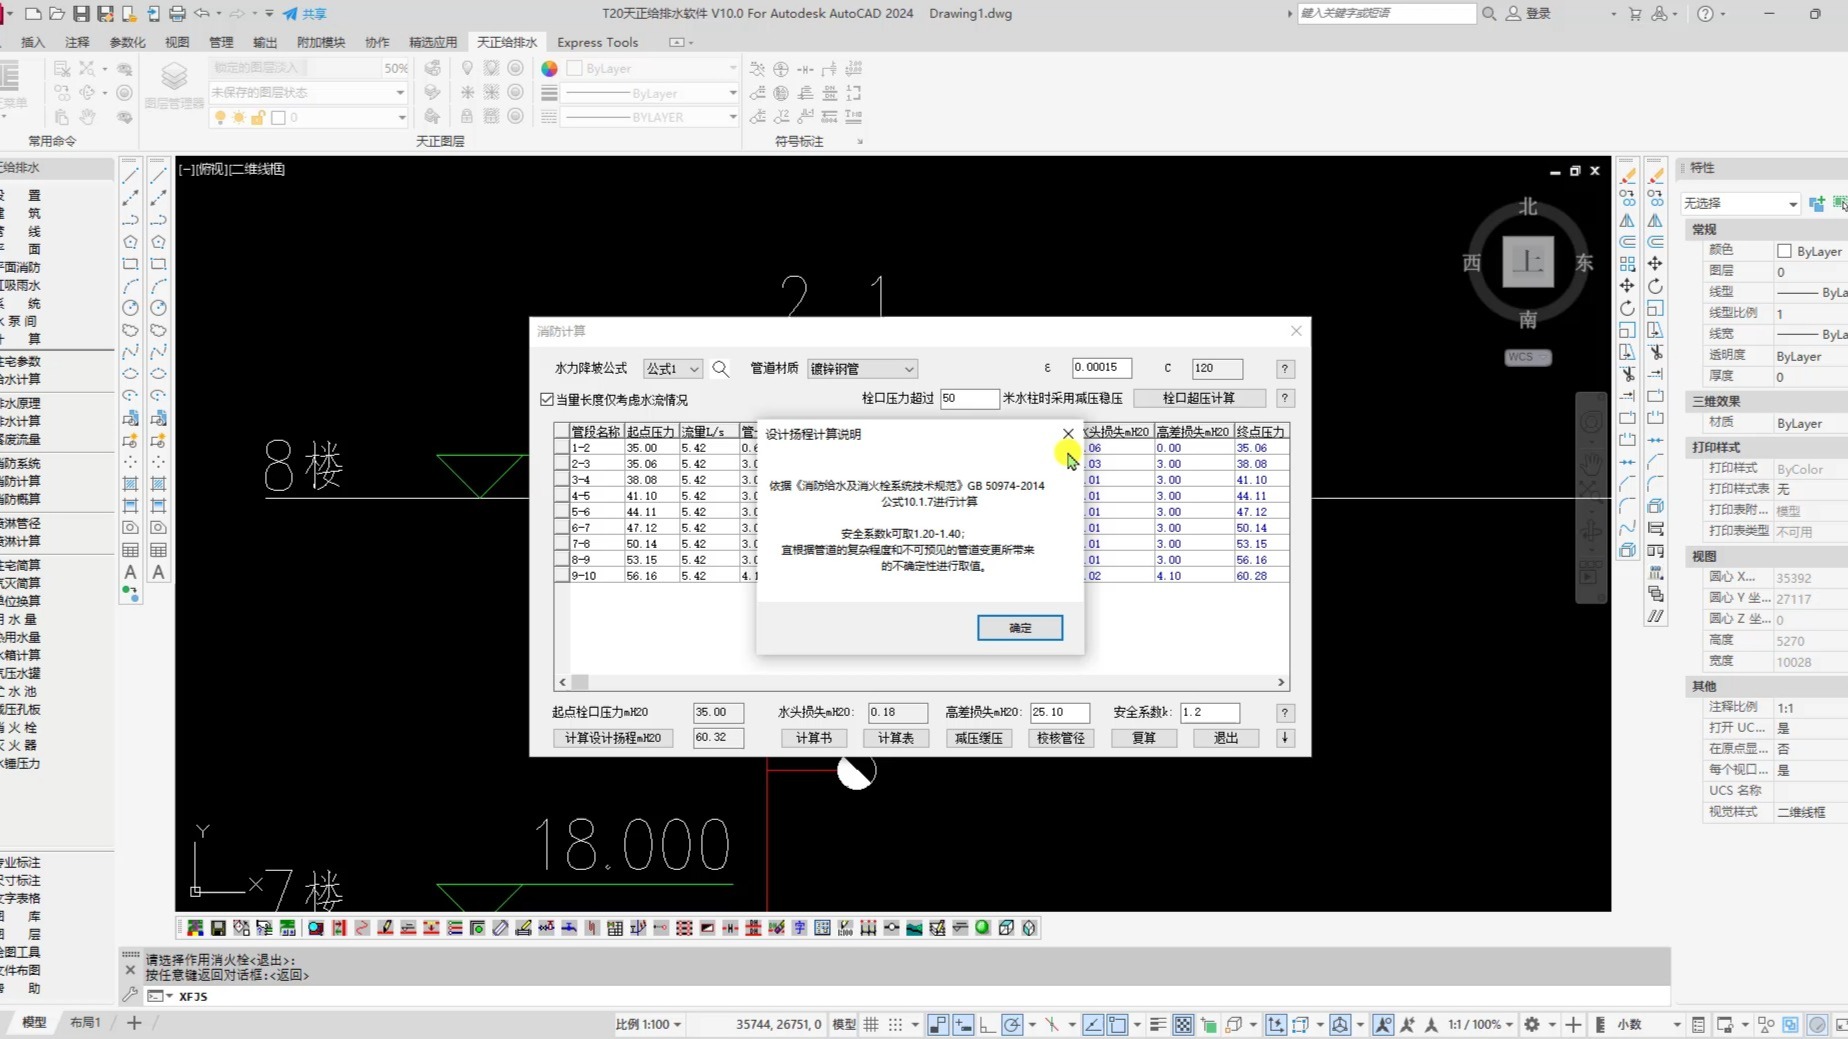The image size is (1848, 1039).
Task: Undo the last action with the Undo arrow
Action: tap(202, 14)
